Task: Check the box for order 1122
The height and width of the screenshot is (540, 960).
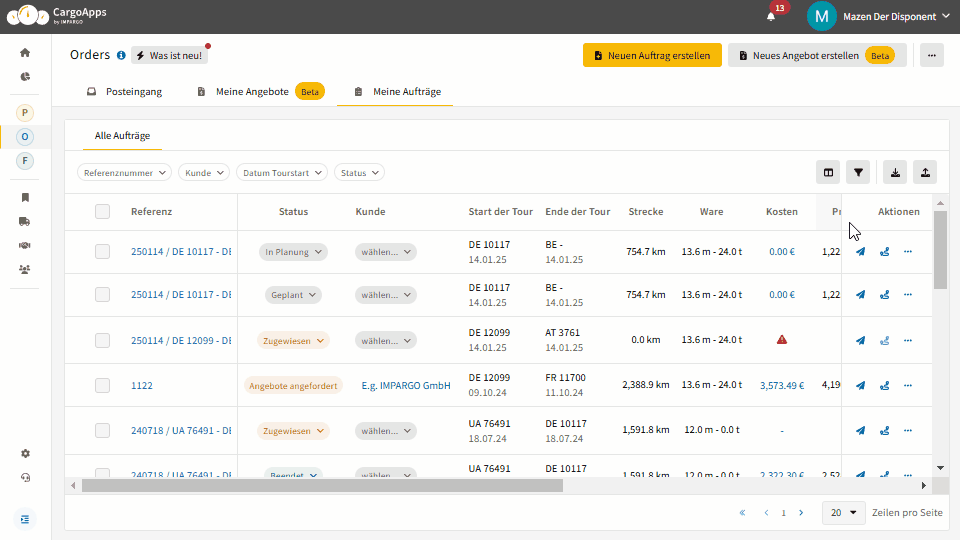Action: pos(102,385)
